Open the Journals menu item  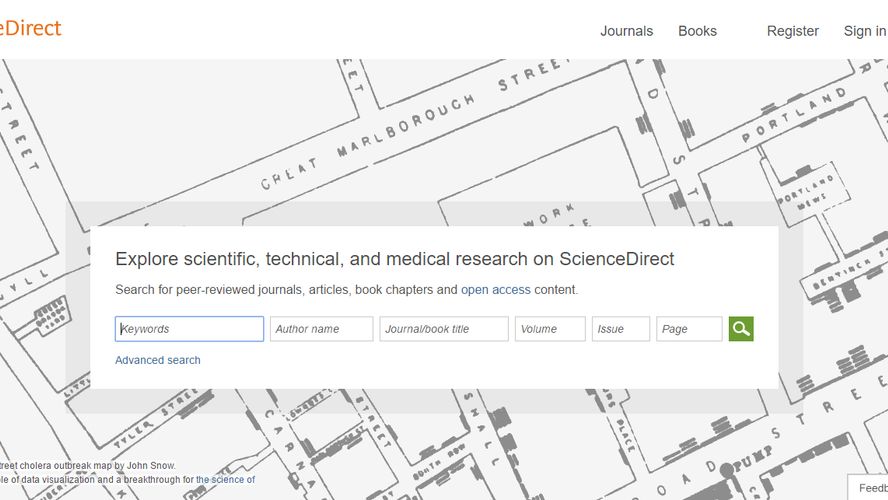[626, 31]
